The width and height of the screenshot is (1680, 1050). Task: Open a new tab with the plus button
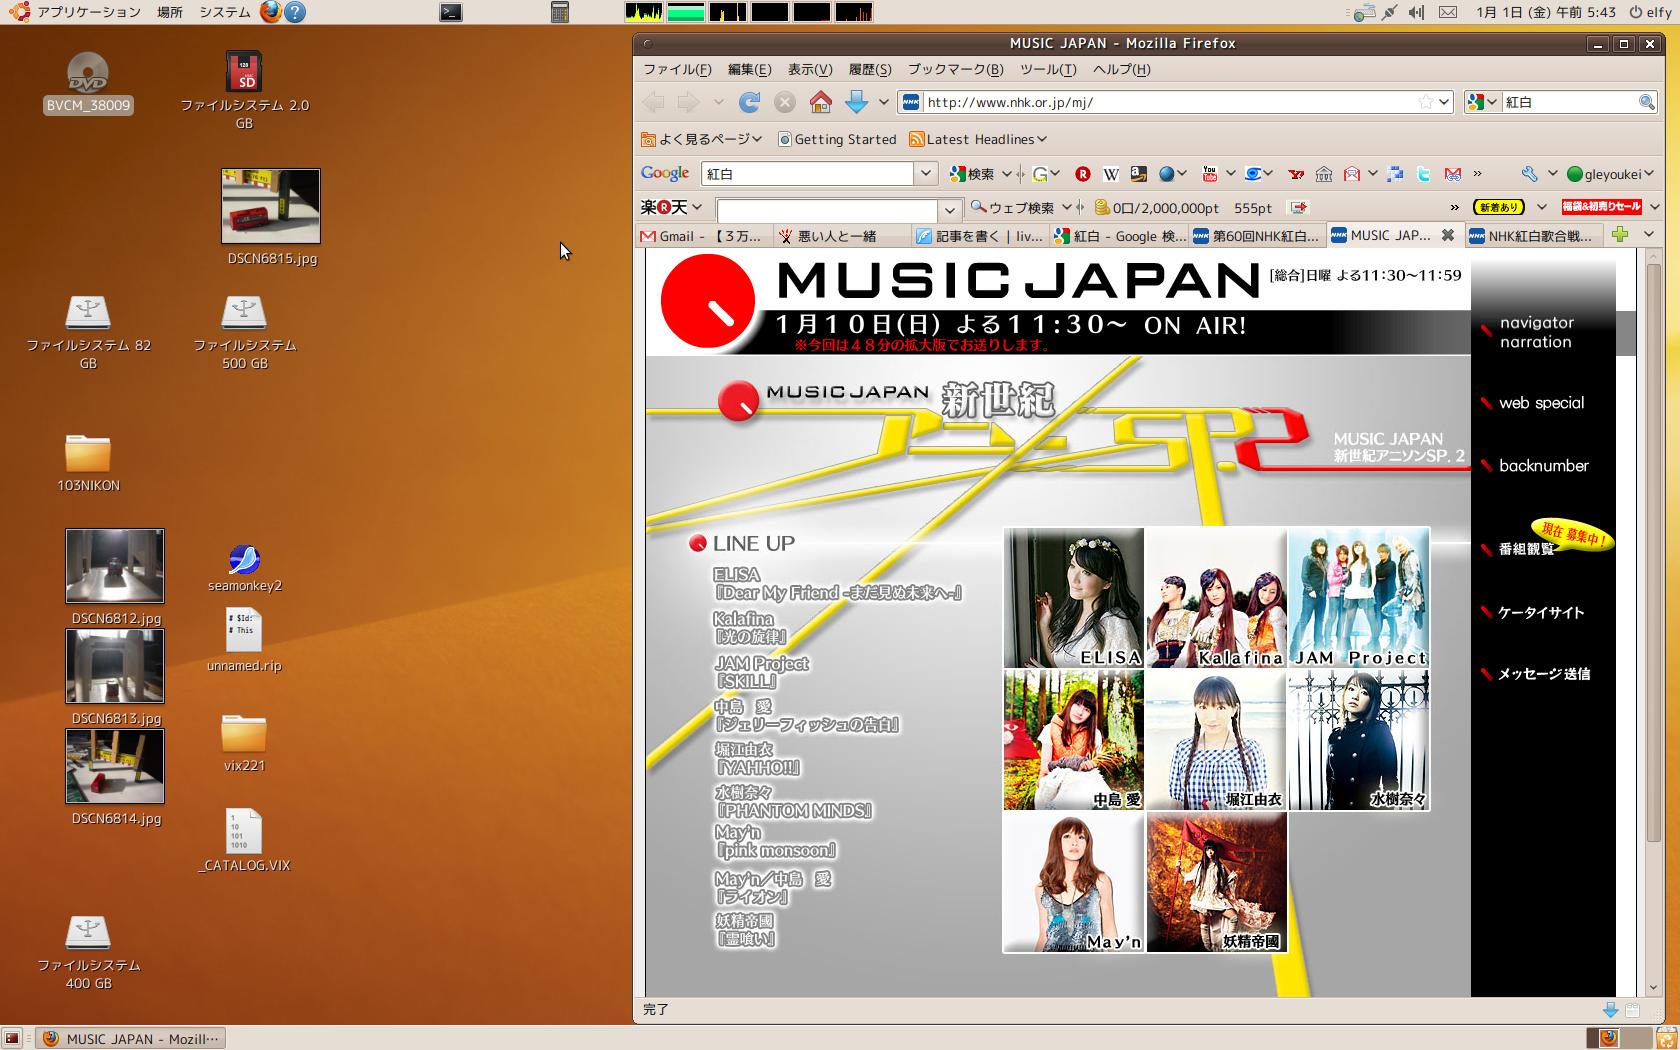pyautogui.click(x=1619, y=234)
